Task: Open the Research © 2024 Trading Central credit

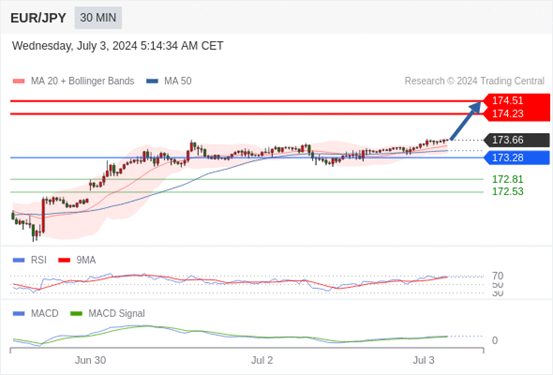Action: (474, 81)
